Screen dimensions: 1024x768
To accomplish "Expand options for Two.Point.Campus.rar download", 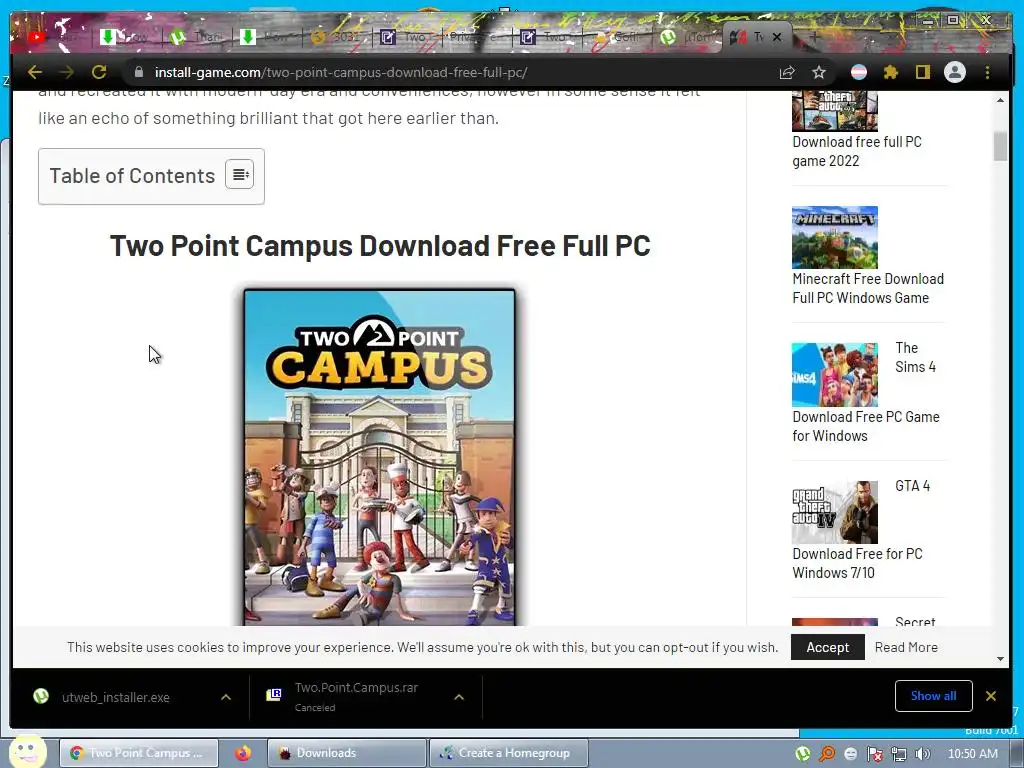I will point(459,697).
